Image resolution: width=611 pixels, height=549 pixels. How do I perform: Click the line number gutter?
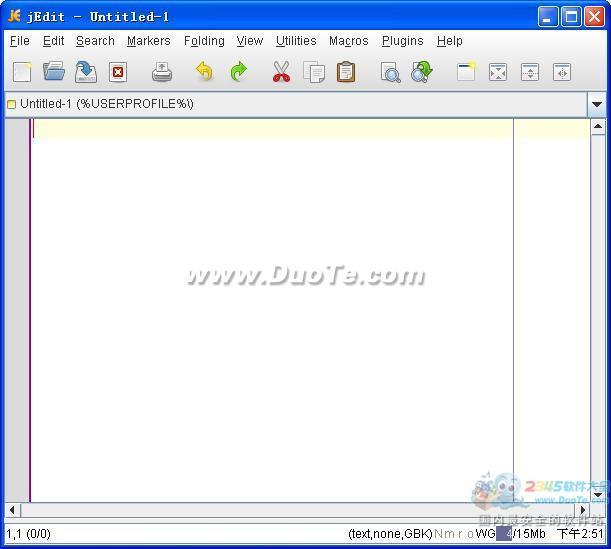point(17,310)
